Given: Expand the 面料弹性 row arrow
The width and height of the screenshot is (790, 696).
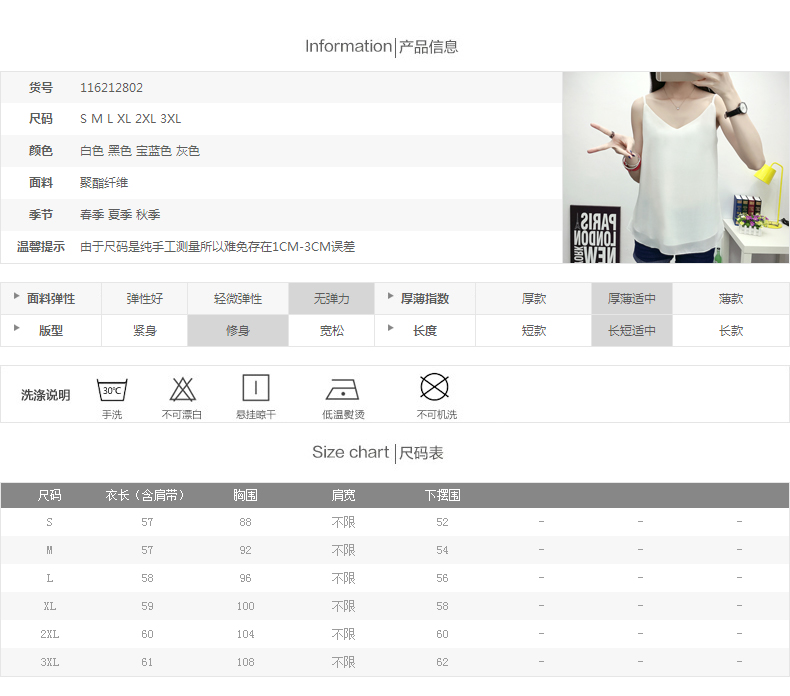Looking at the screenshot, I should click(x=16, y=297).
